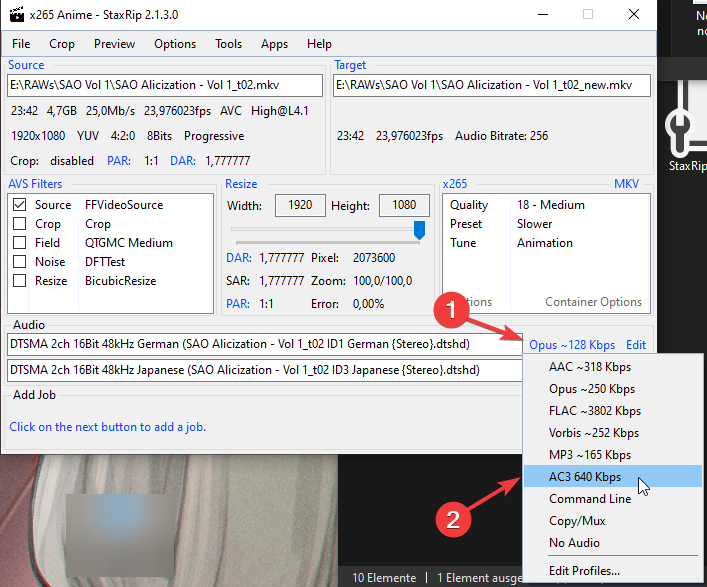
Task: Click the source DAR link
Action: coord(183,161)
